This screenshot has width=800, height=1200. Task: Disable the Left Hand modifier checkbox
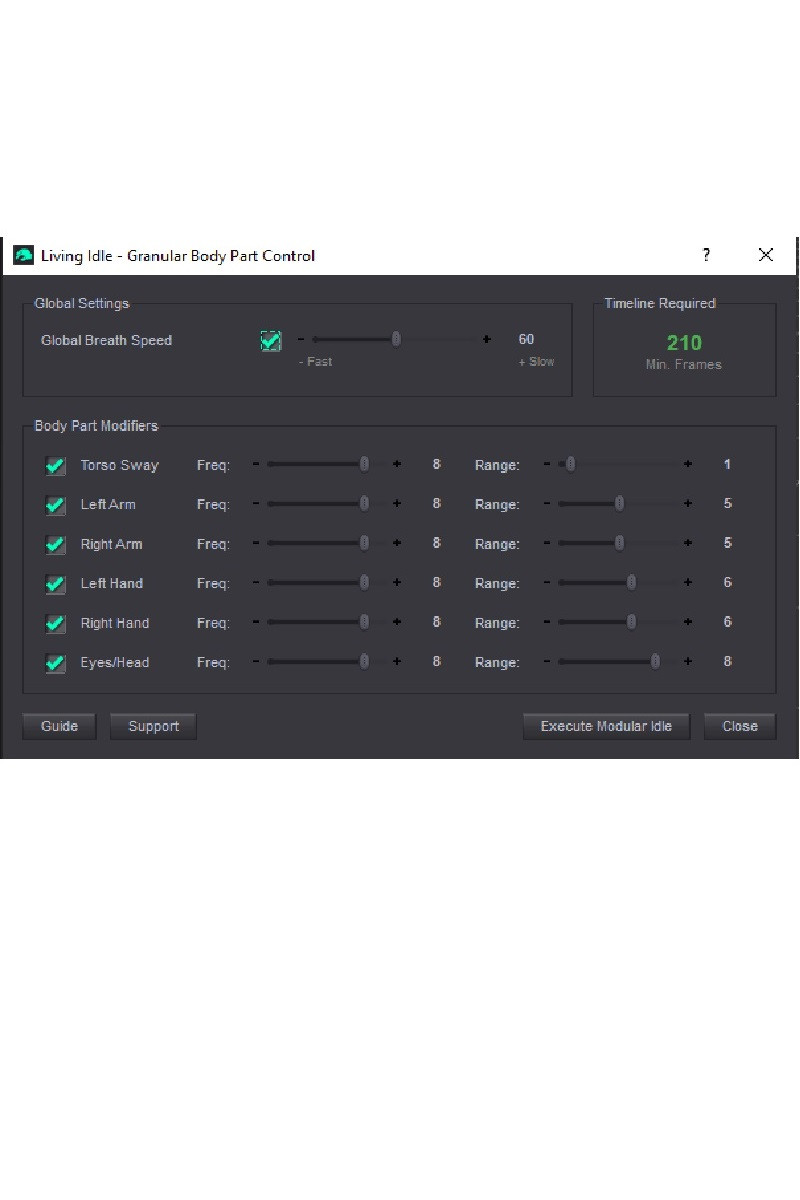(x=56, y=584)
